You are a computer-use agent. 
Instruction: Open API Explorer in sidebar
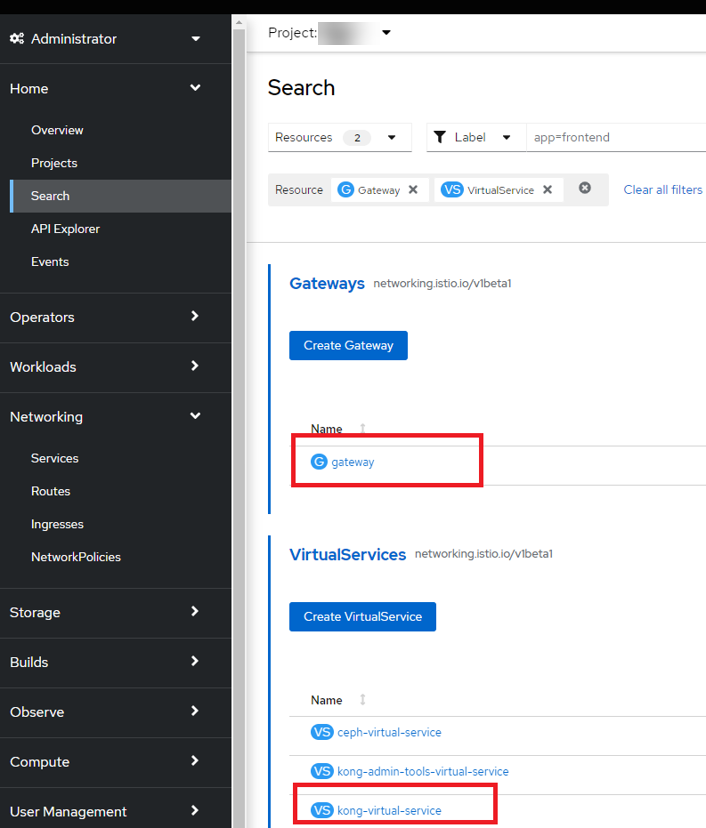coord(65,229)
